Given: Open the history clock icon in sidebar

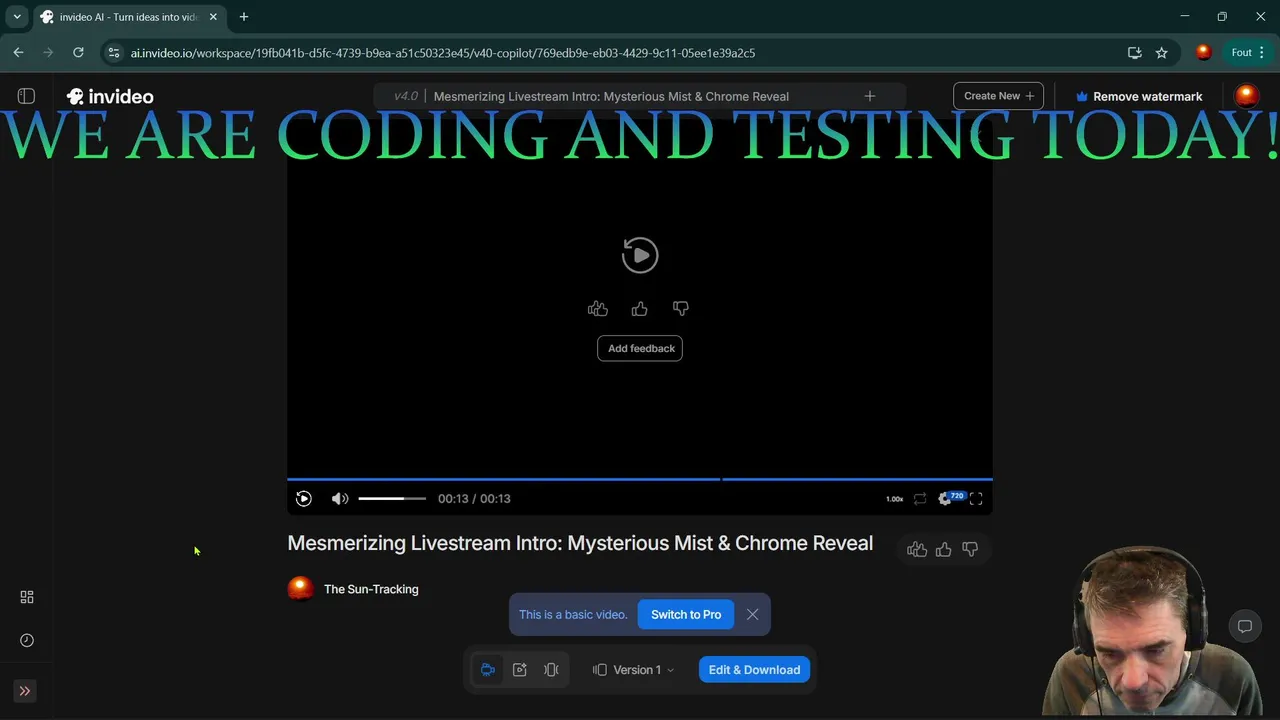Looking at the screenshot, I should click(27, 641).
